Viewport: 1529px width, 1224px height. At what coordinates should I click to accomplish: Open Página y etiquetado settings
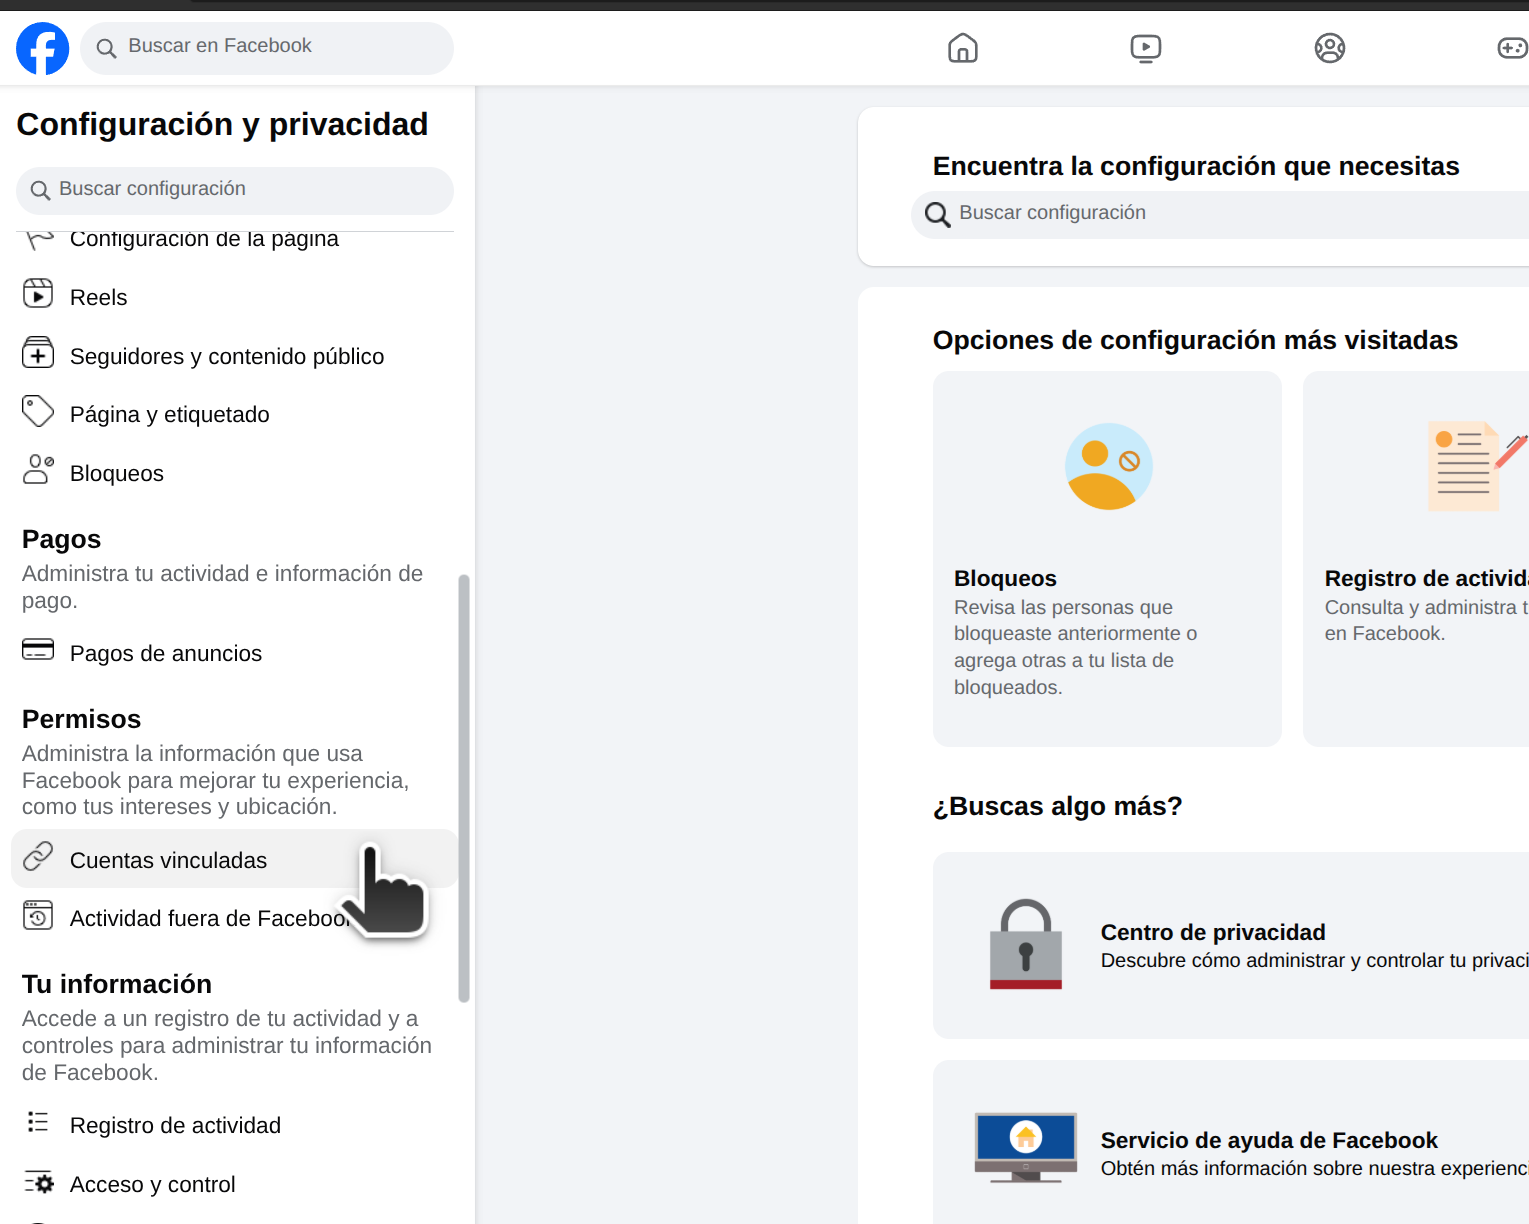click(x=235, y=414)
